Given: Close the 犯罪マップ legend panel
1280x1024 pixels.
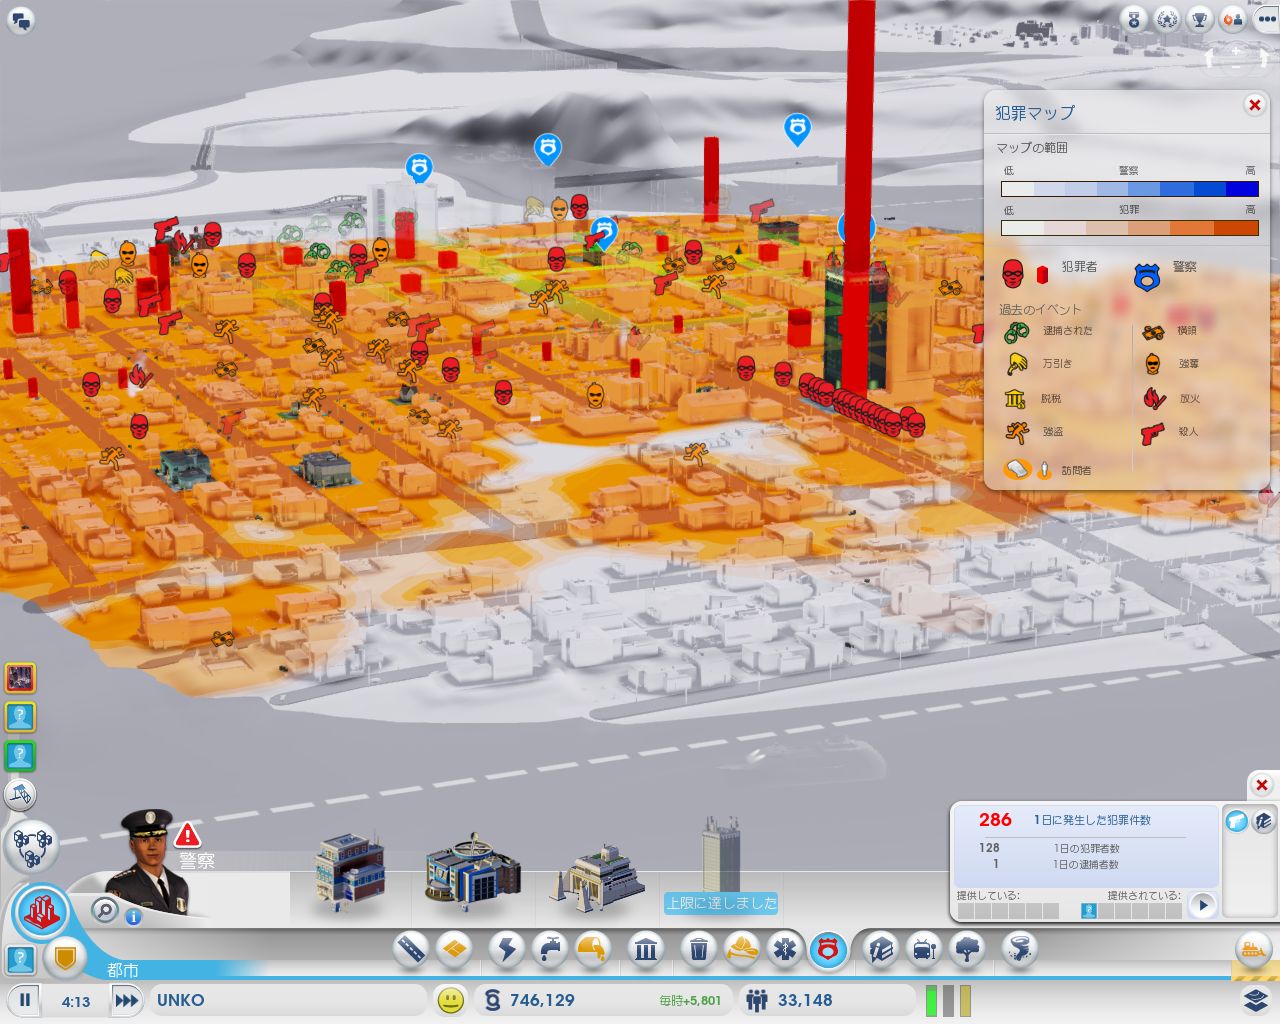Looking at the screenshot, I should point(1254,105).
